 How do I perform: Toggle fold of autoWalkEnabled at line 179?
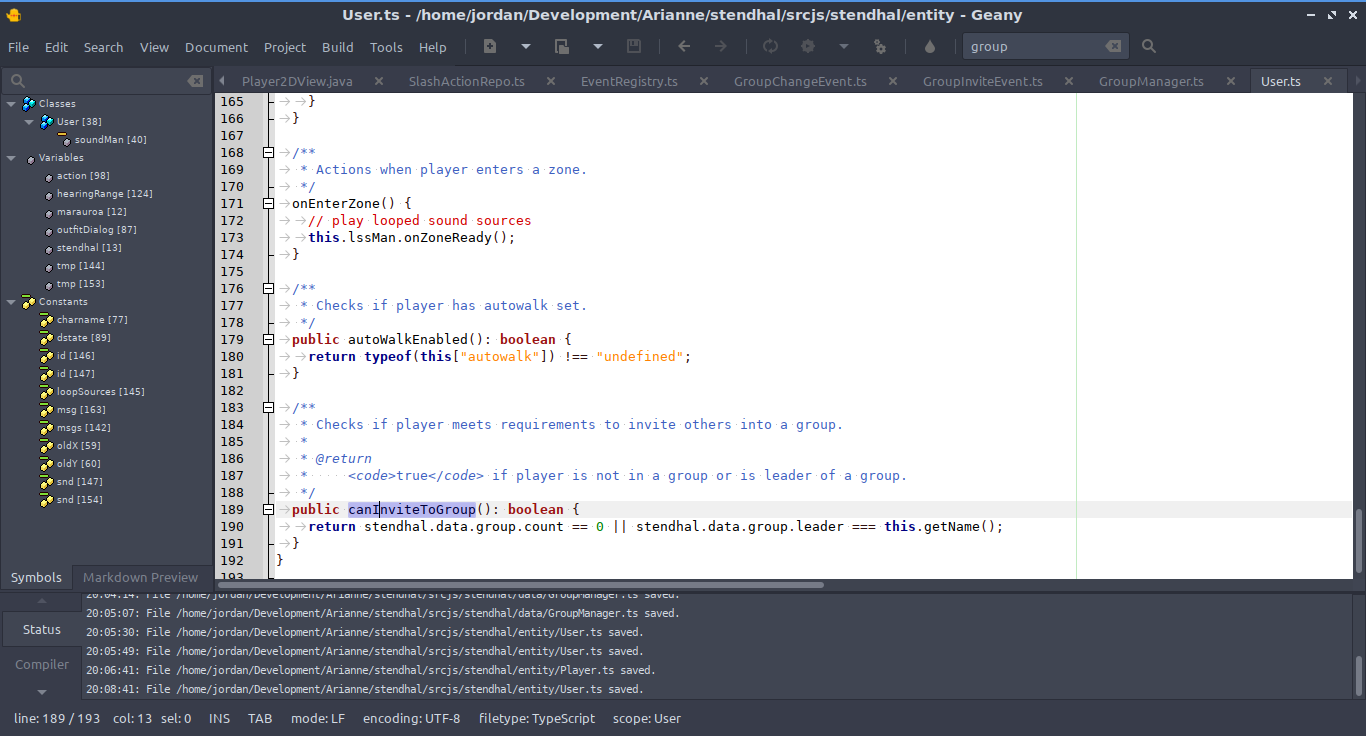(268, 339)
